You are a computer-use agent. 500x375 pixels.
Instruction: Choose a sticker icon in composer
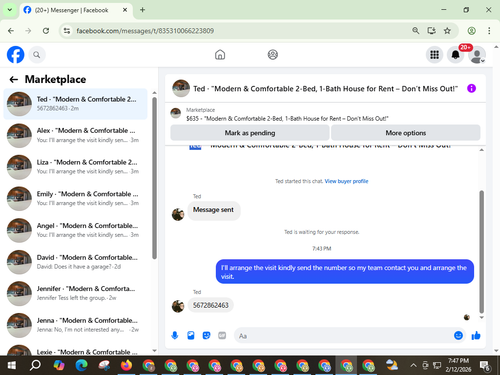(207, 335)
